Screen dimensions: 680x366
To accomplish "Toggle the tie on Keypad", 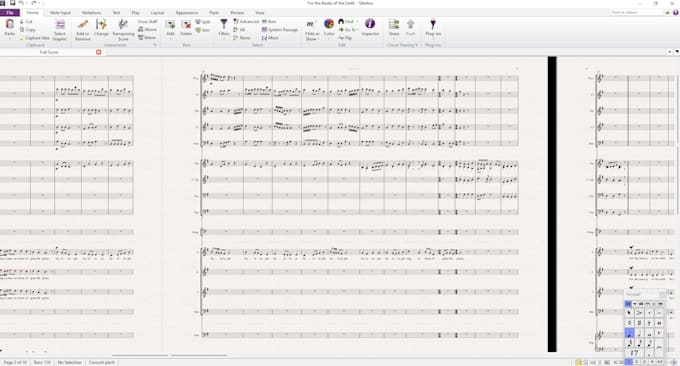I will 659,347.
